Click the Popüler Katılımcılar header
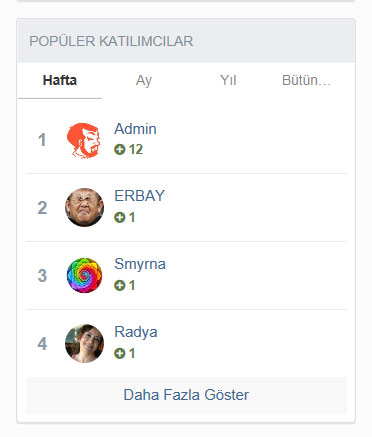This screenshot has height=437, width=372. coord(111,41)
